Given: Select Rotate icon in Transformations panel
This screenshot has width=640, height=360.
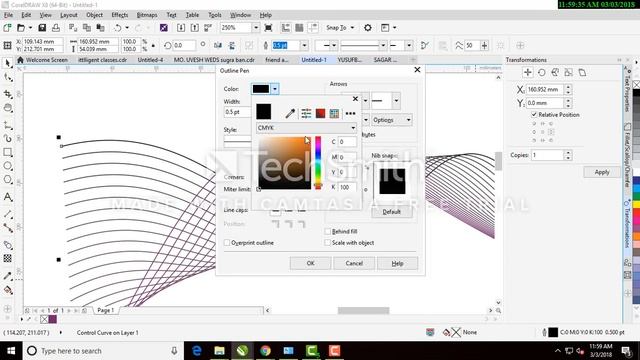Looking at the screenshot, I should [542, 73].
